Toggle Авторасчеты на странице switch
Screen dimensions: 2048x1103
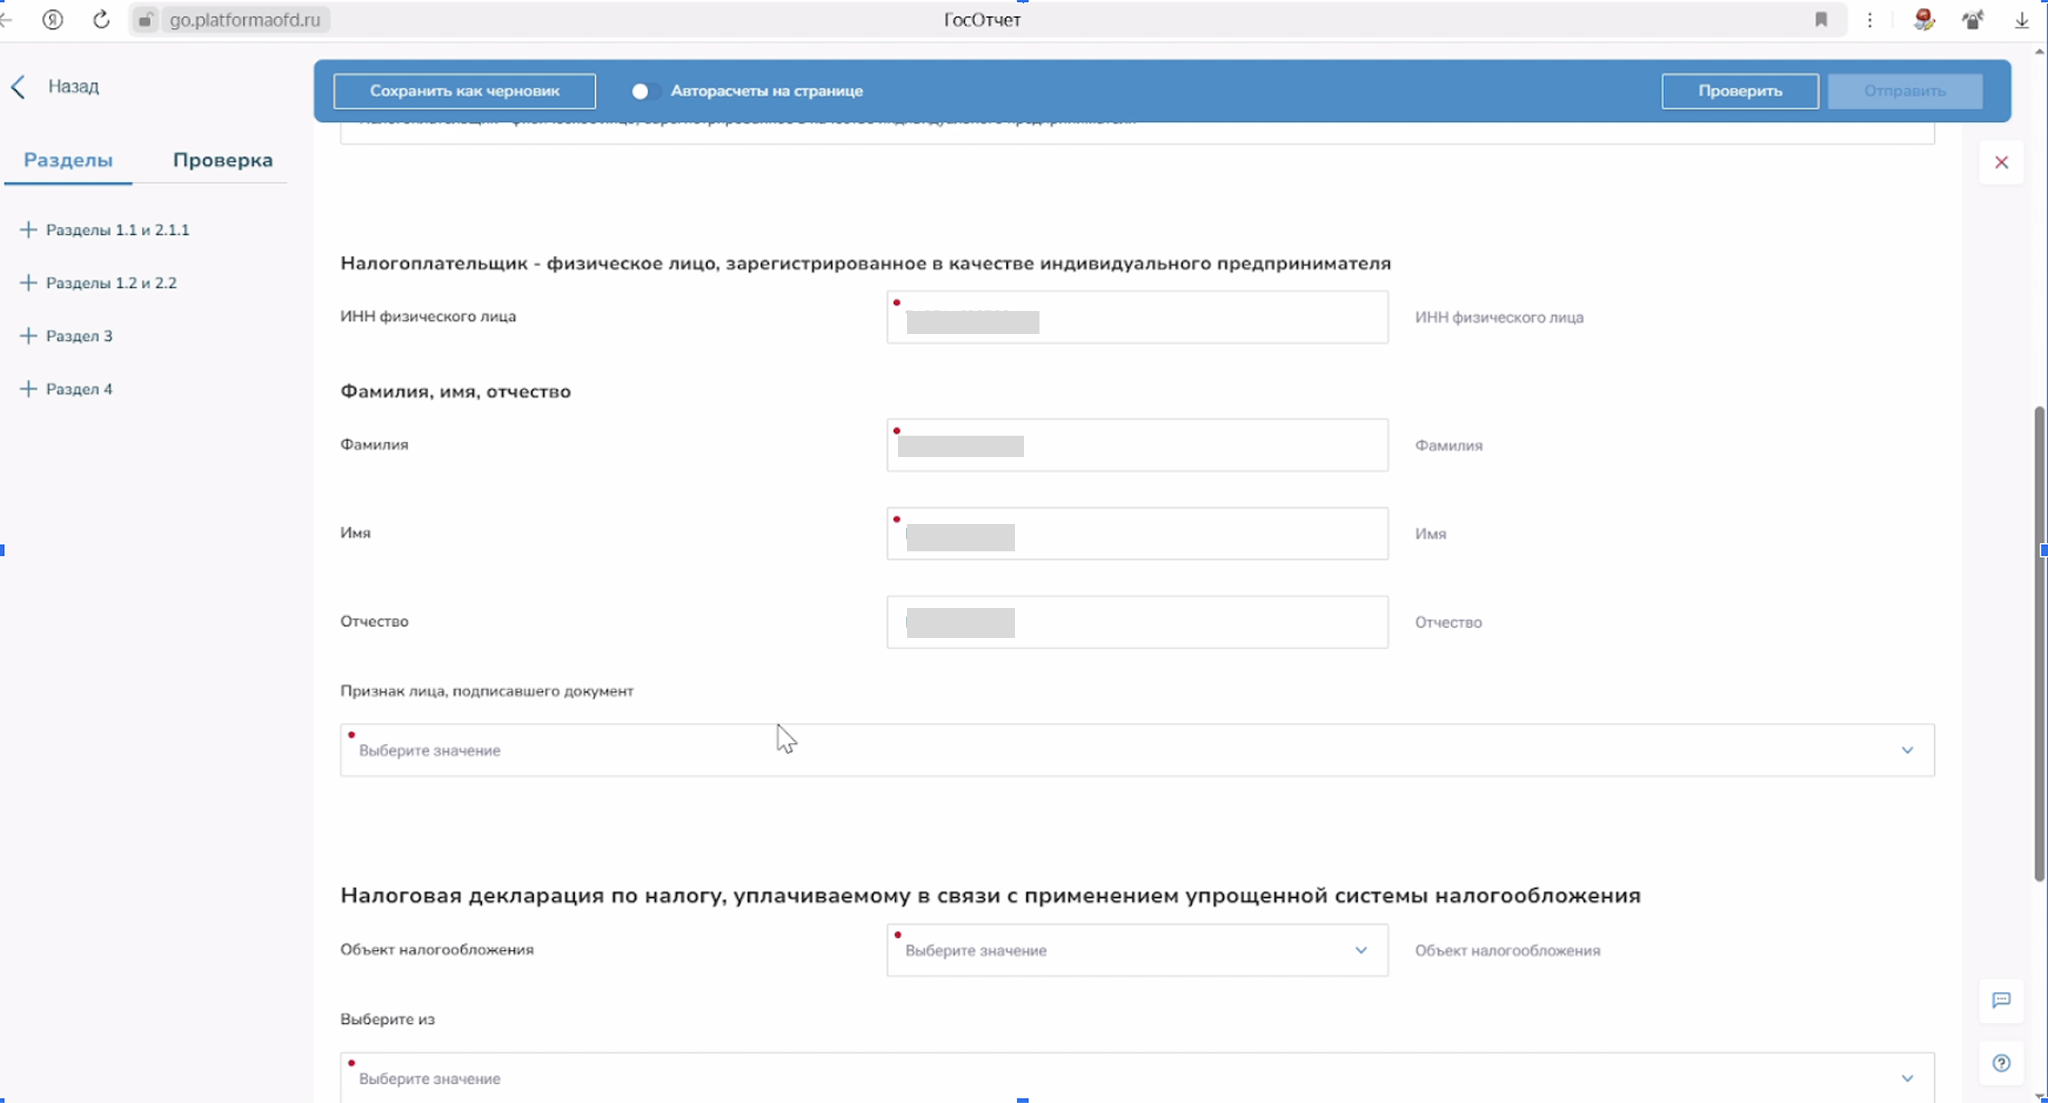coord(644,91)
